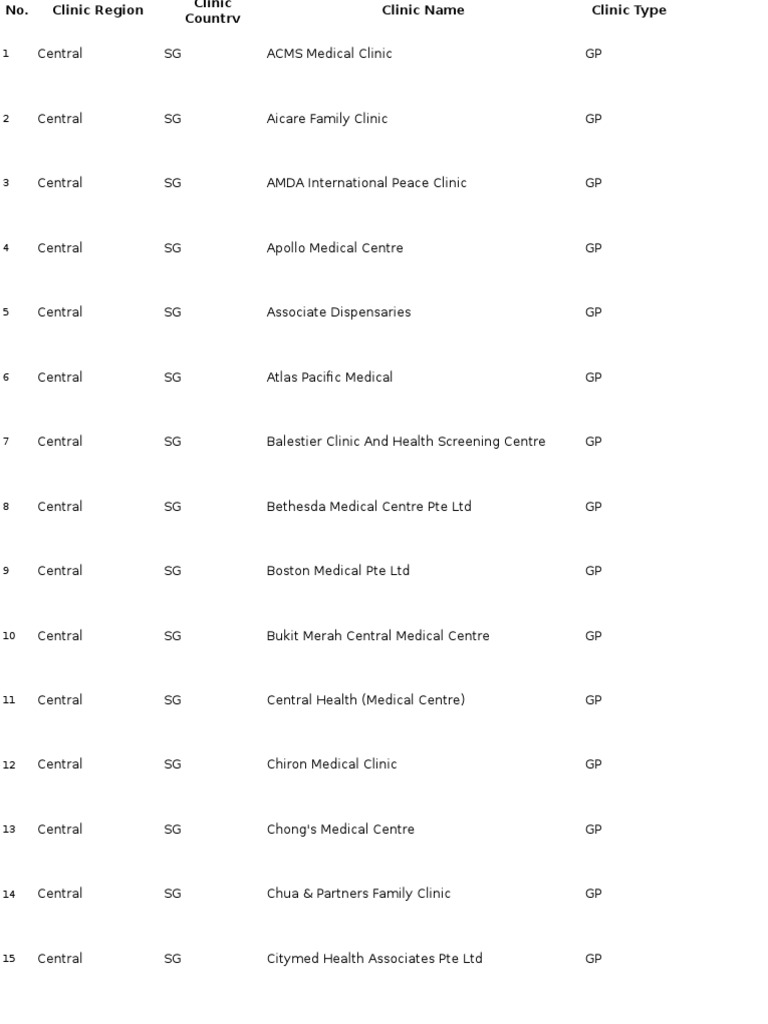Select ACMS Medical Clinic entry

[x=329, y=54]
